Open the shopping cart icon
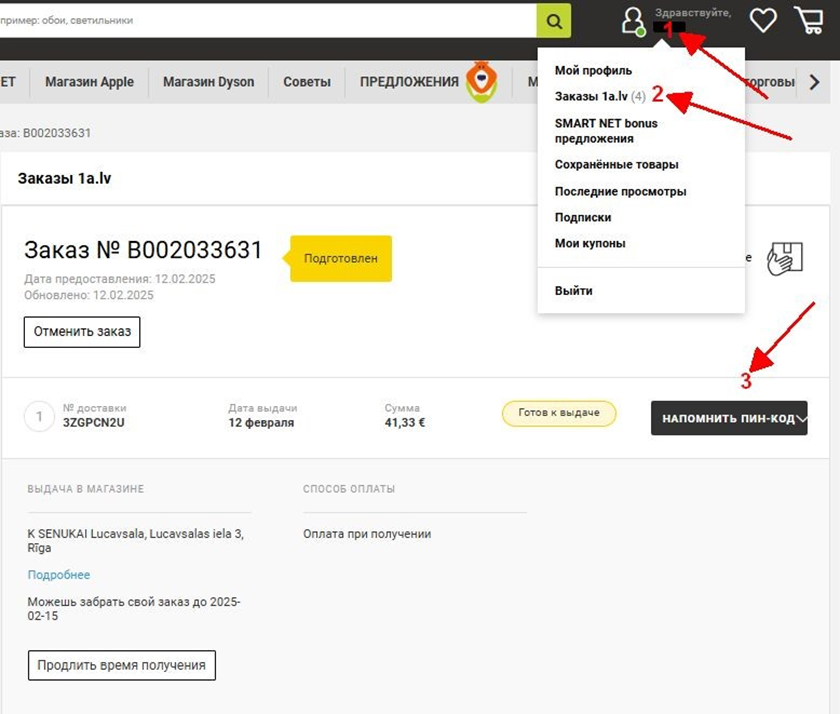 809,20
